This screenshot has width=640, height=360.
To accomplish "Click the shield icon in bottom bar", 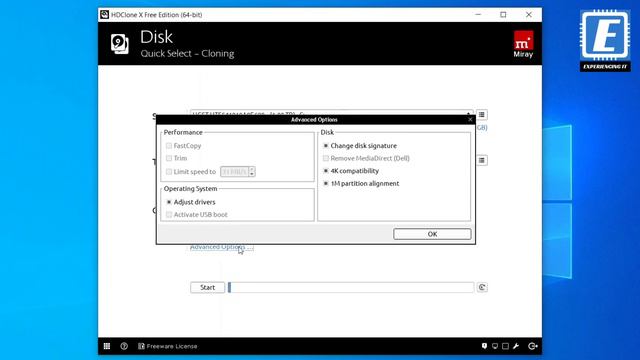I will [x=484, y=346].
